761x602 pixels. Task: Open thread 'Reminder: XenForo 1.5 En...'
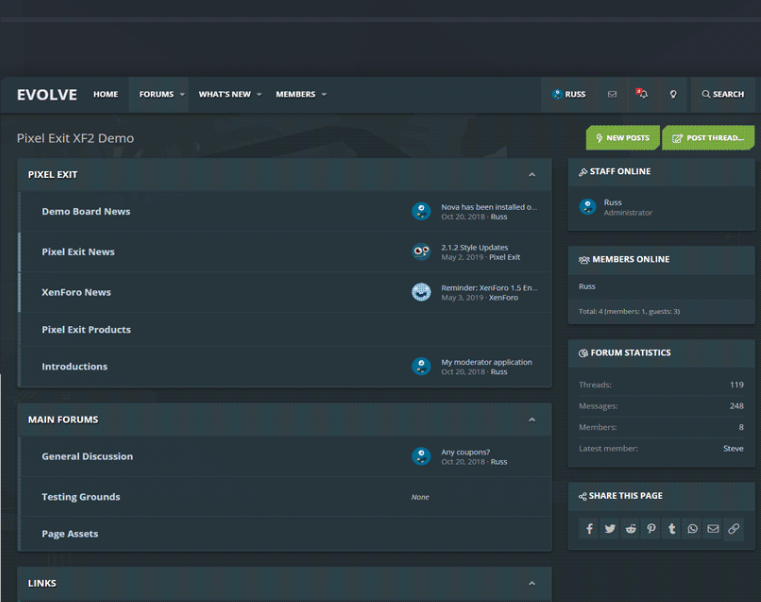pyautogui.click(x=489, y=288)
